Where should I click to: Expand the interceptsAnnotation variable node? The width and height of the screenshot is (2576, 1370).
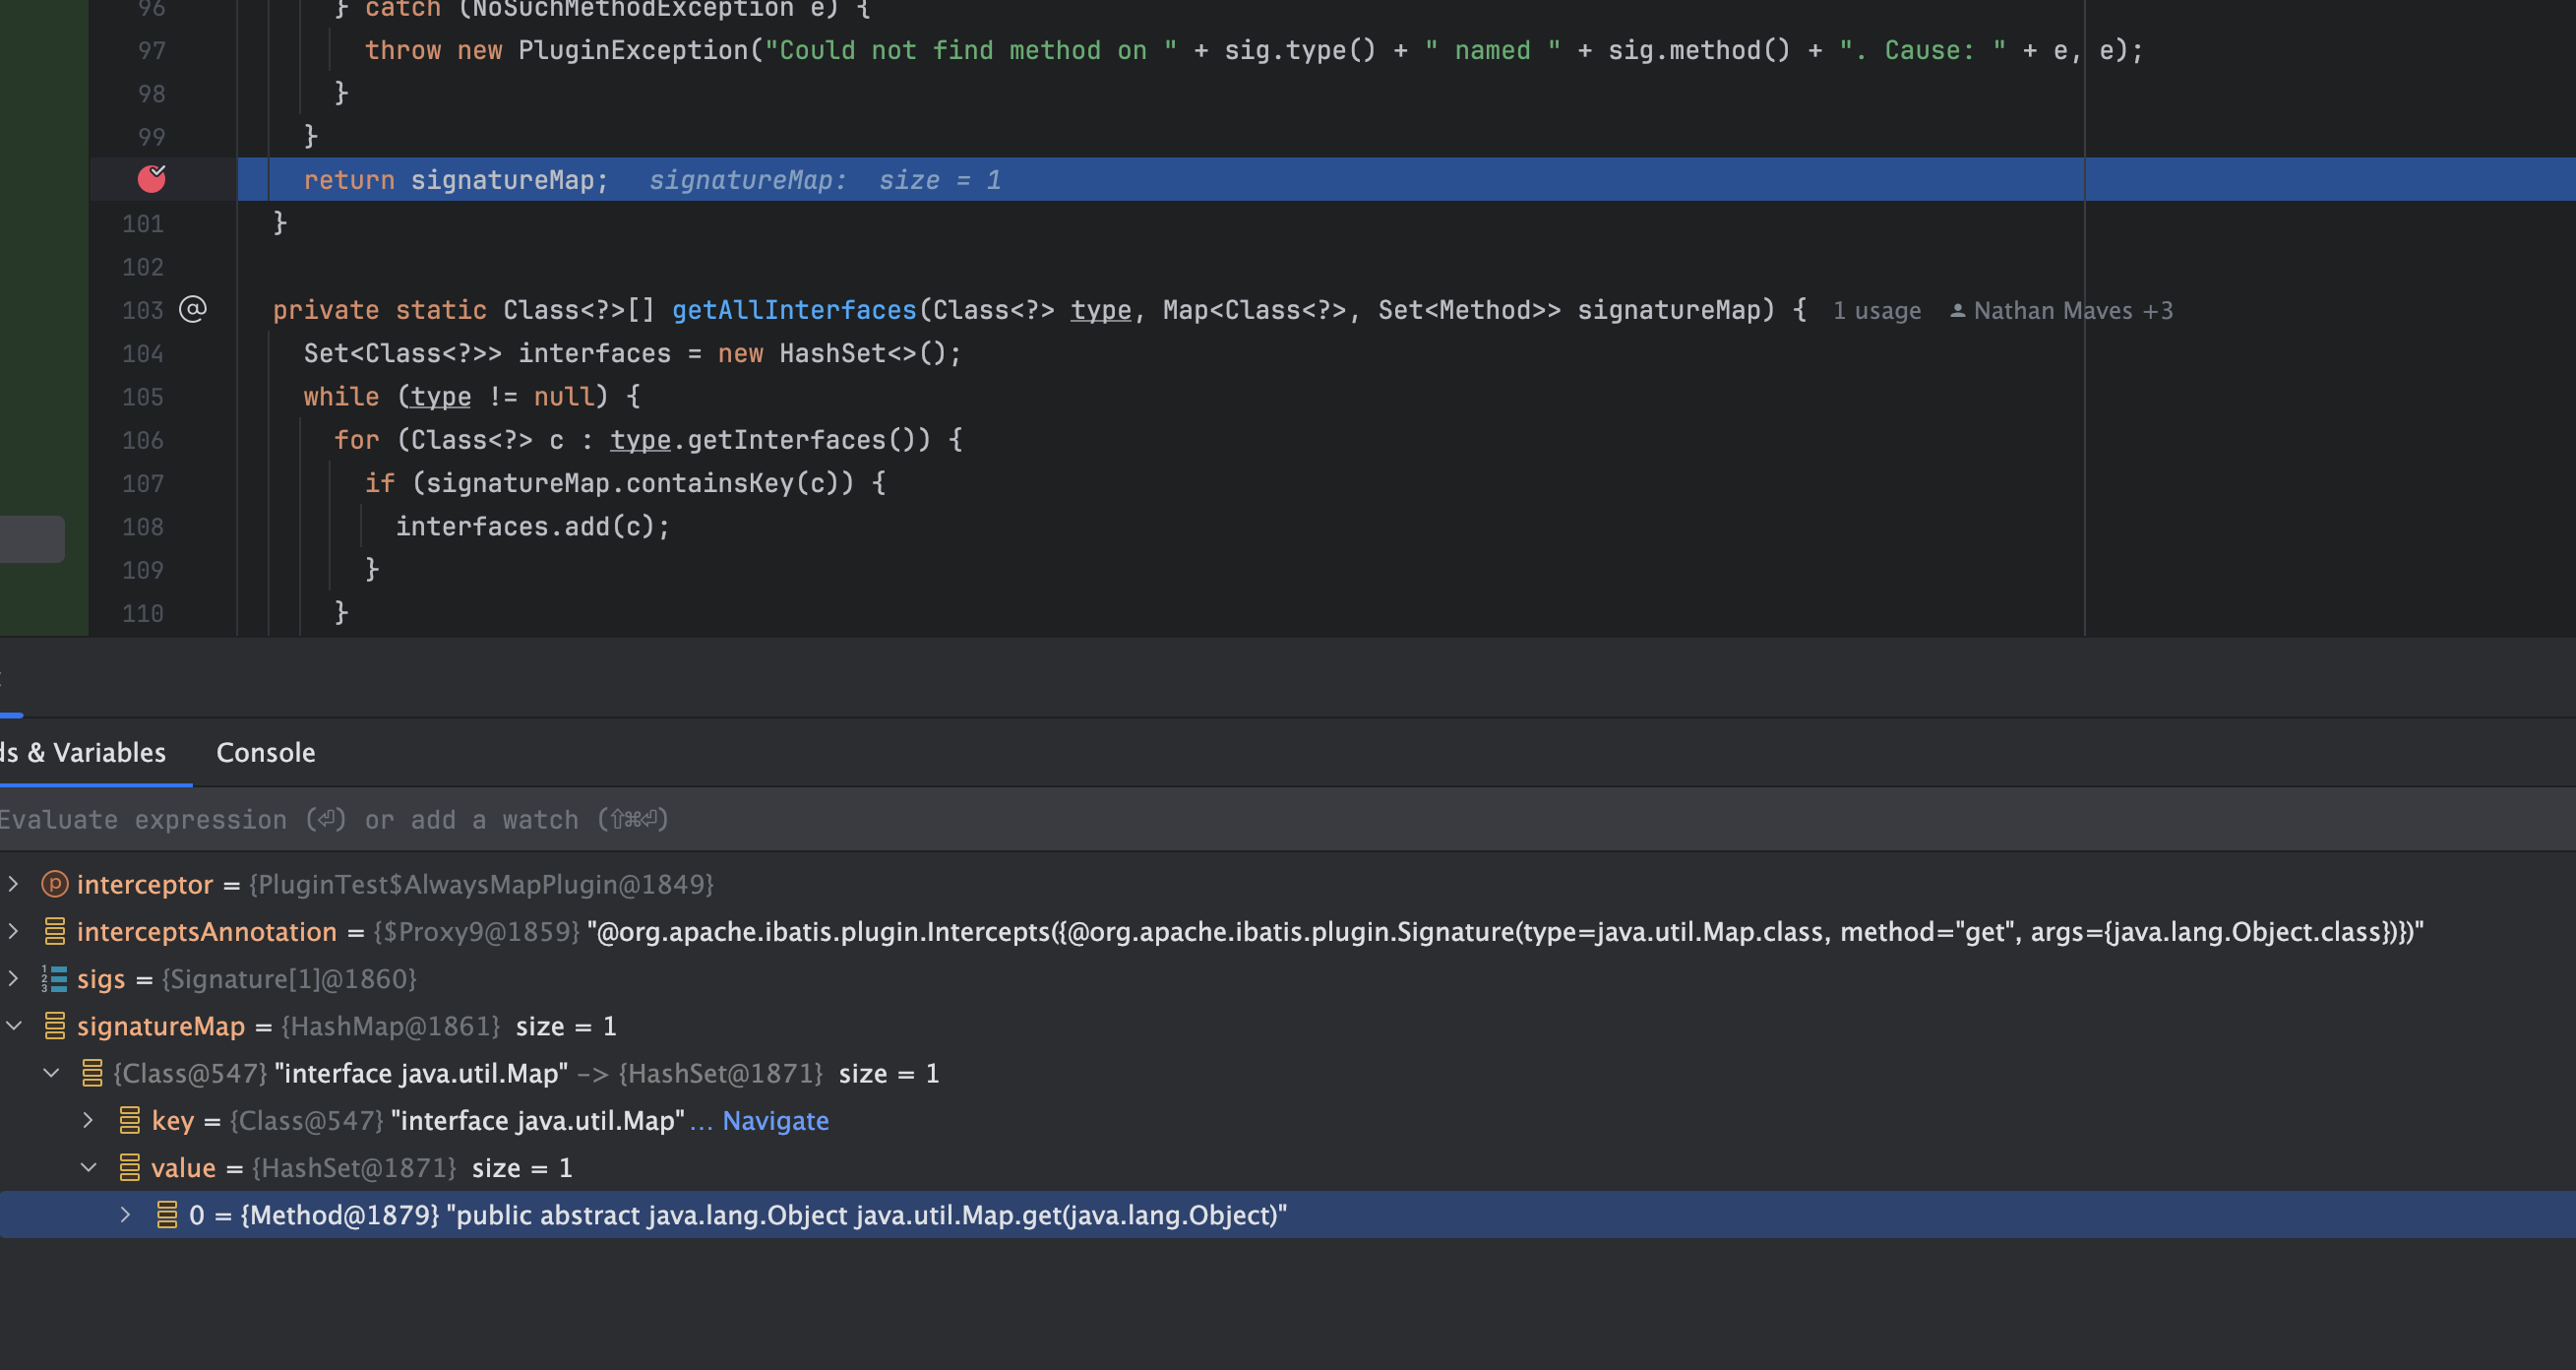(x=13, y=931)
